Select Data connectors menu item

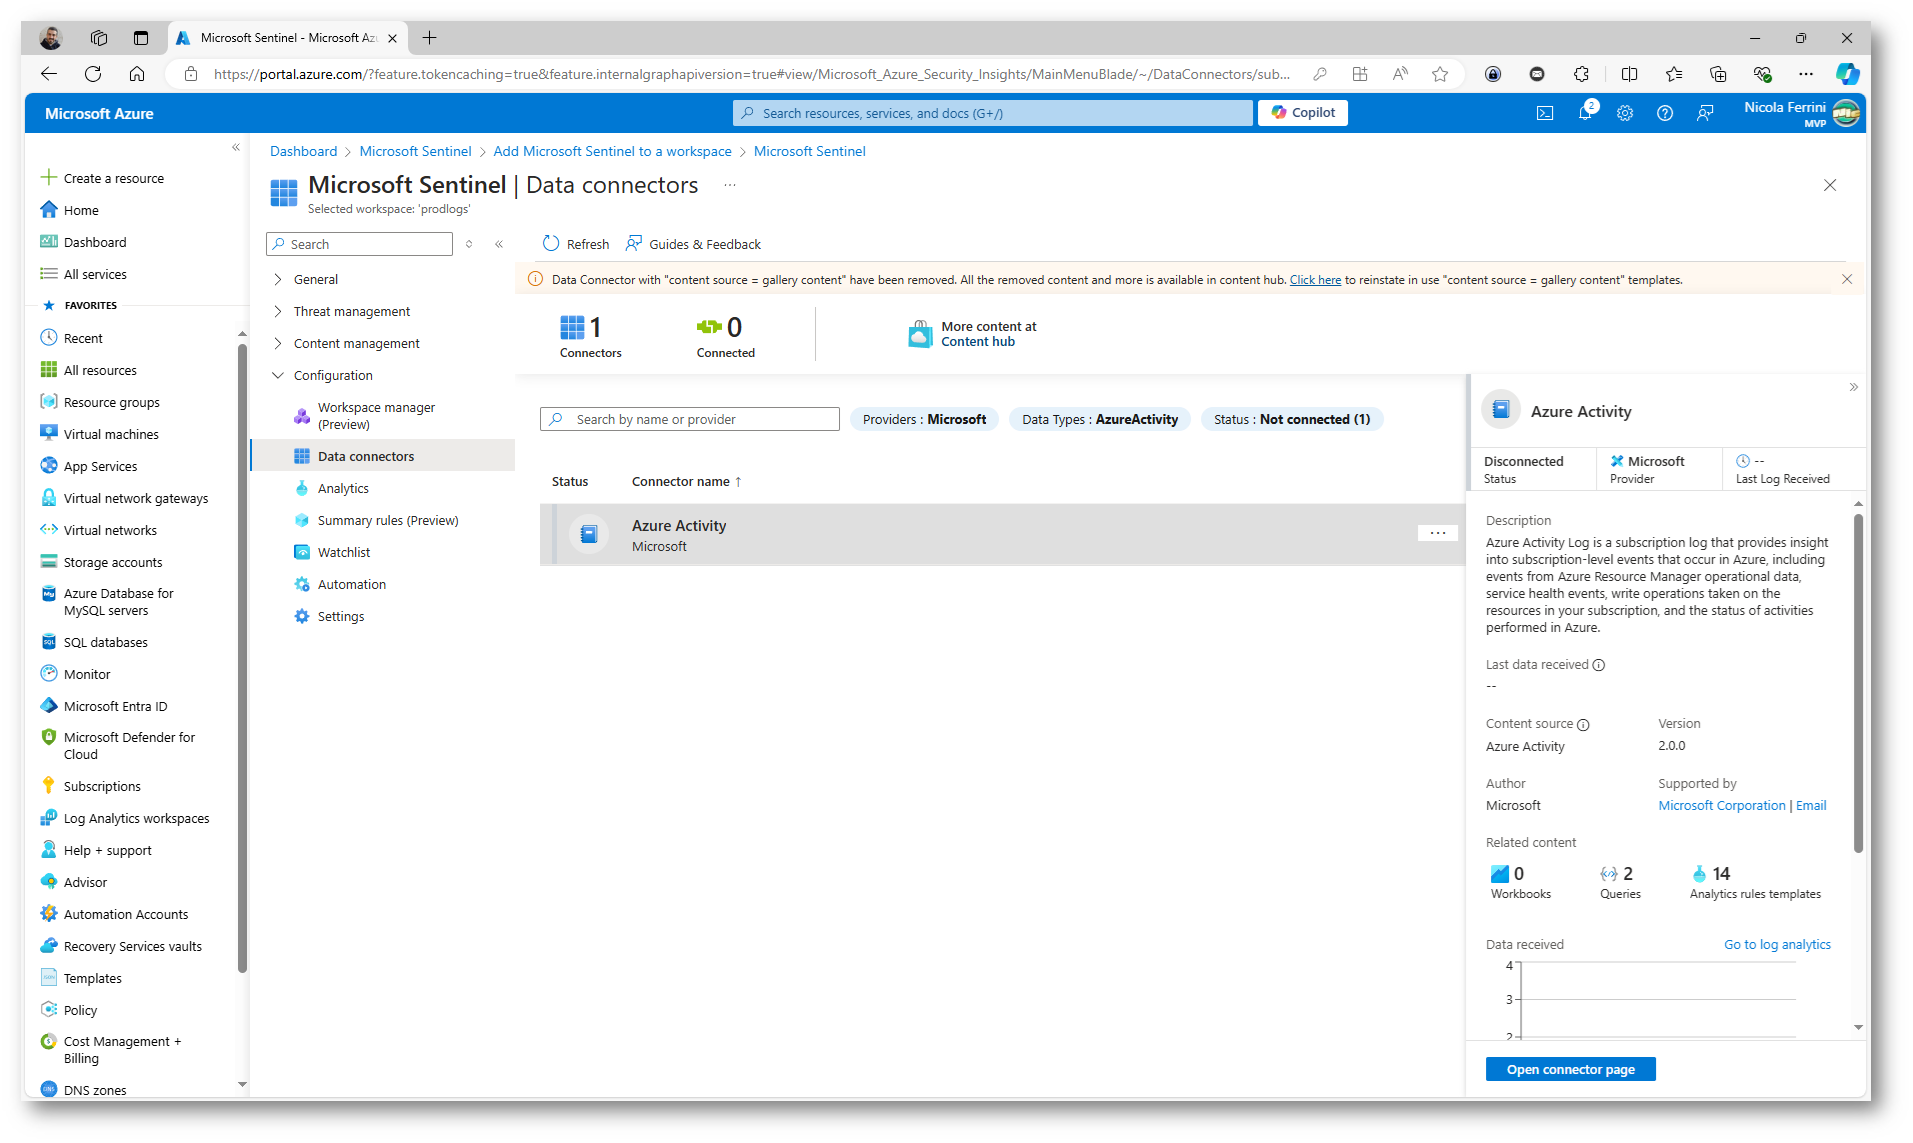pos(382,456)
